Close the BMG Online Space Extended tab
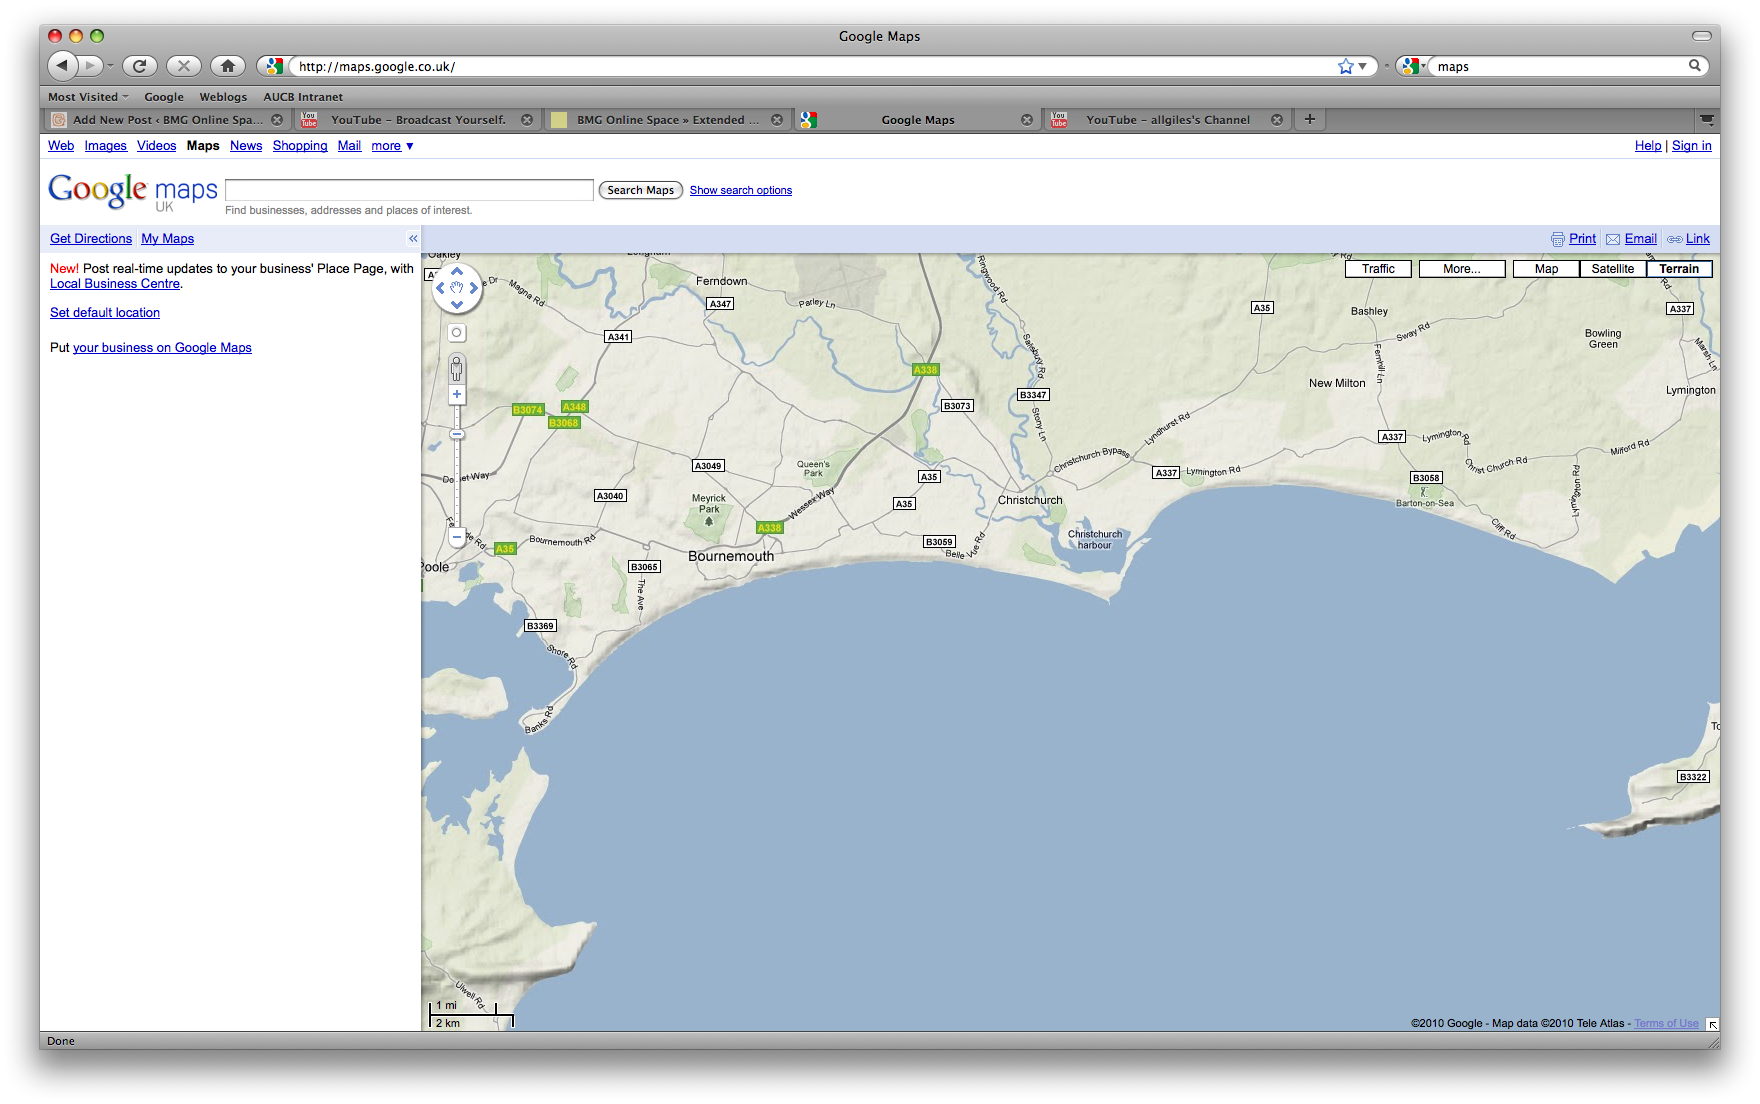Viewport: 1760px width, 1104px height. [777, 120]
